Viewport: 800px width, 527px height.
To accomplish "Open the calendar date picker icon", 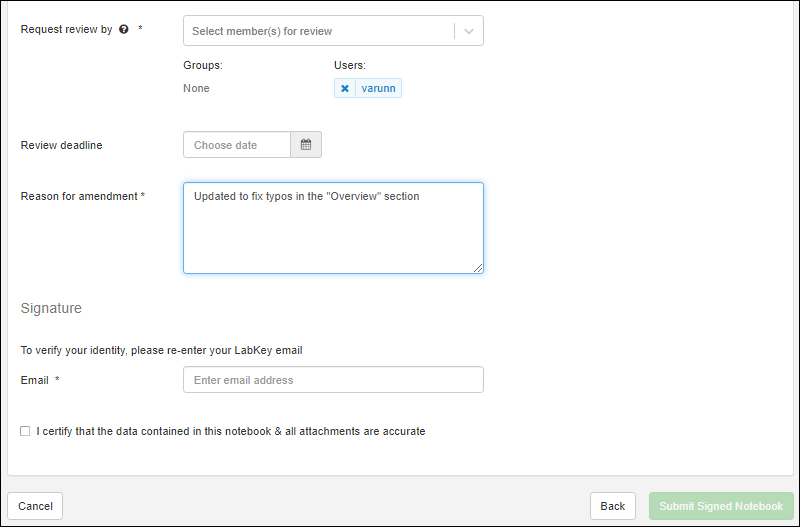I will [x=306, y=145].
